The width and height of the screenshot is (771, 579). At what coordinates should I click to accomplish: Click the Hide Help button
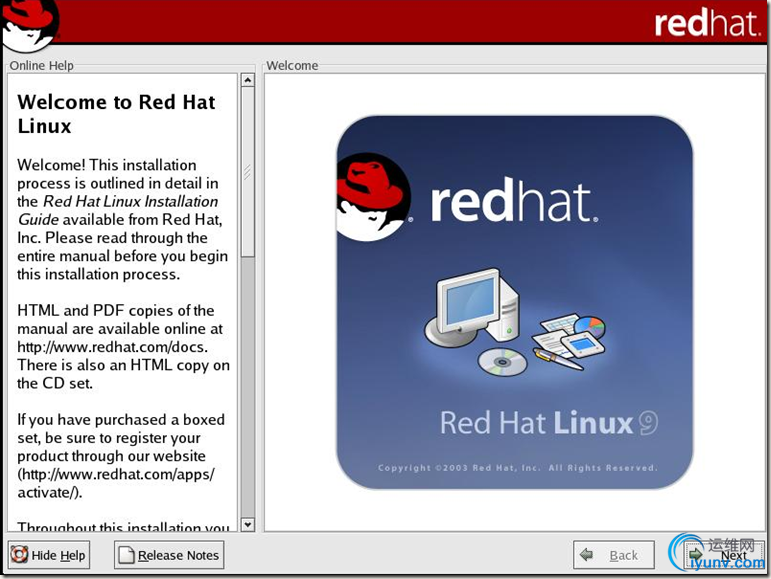click(x=49, y=555)
